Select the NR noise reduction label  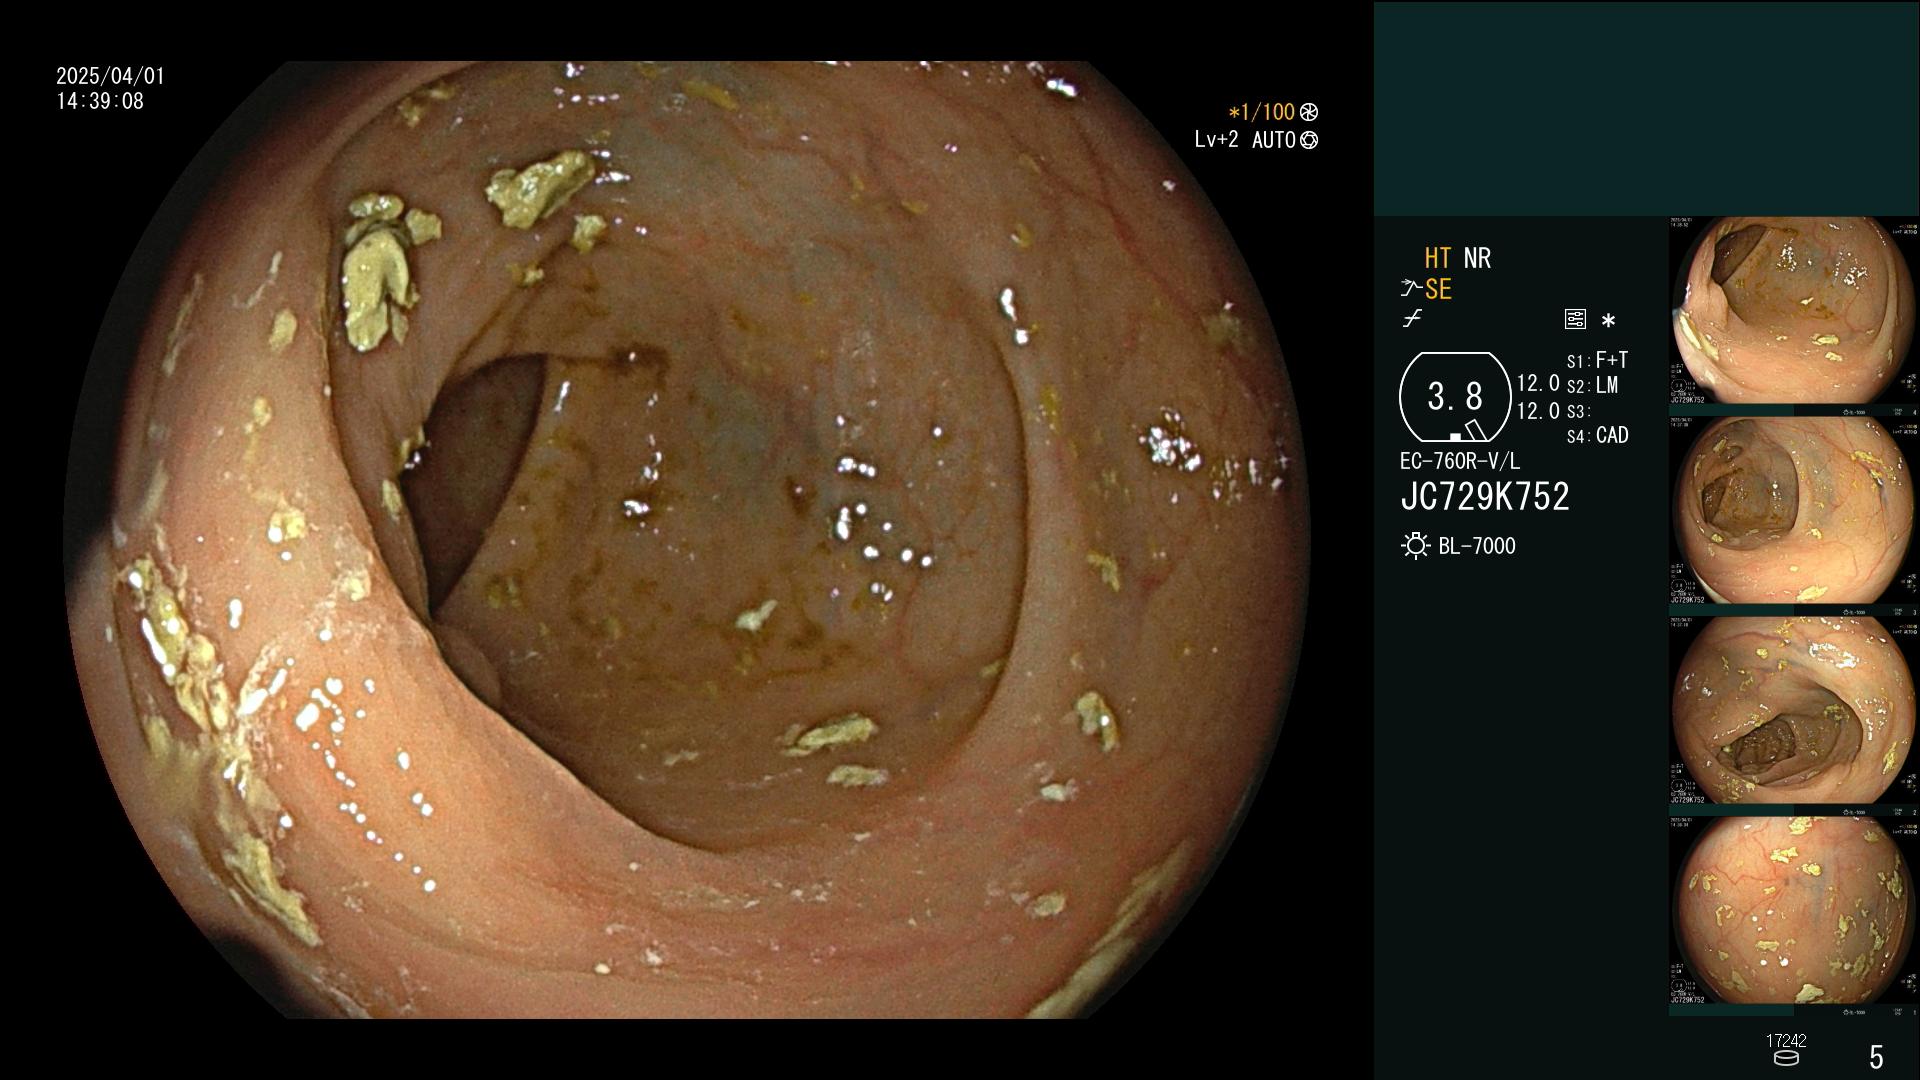click(1477, 258)
